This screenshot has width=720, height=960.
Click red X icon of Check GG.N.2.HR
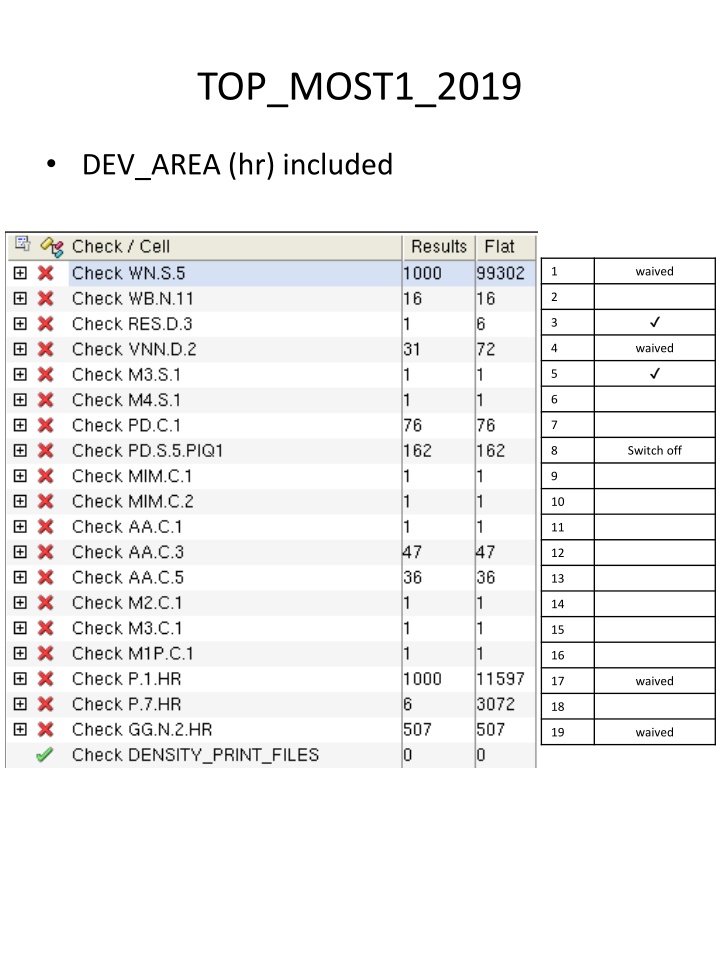click(45, 730)
